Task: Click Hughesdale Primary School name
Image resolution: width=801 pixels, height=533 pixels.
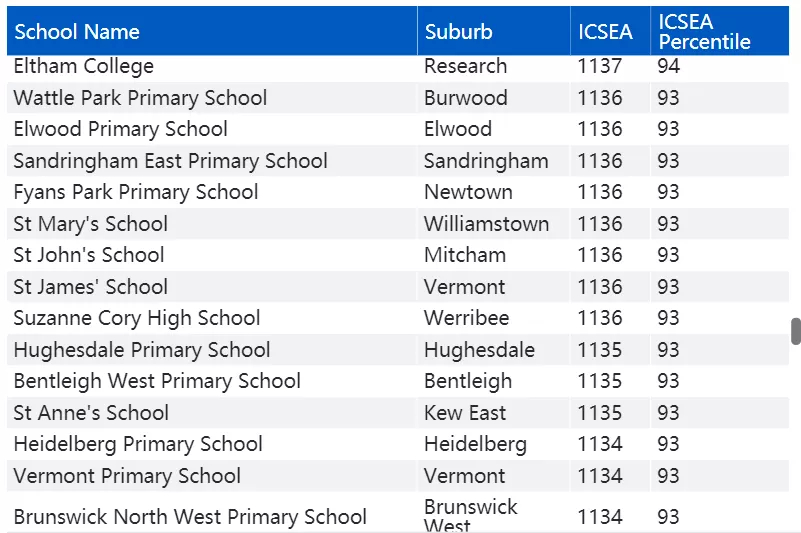Action: click(x=142, y=350)
